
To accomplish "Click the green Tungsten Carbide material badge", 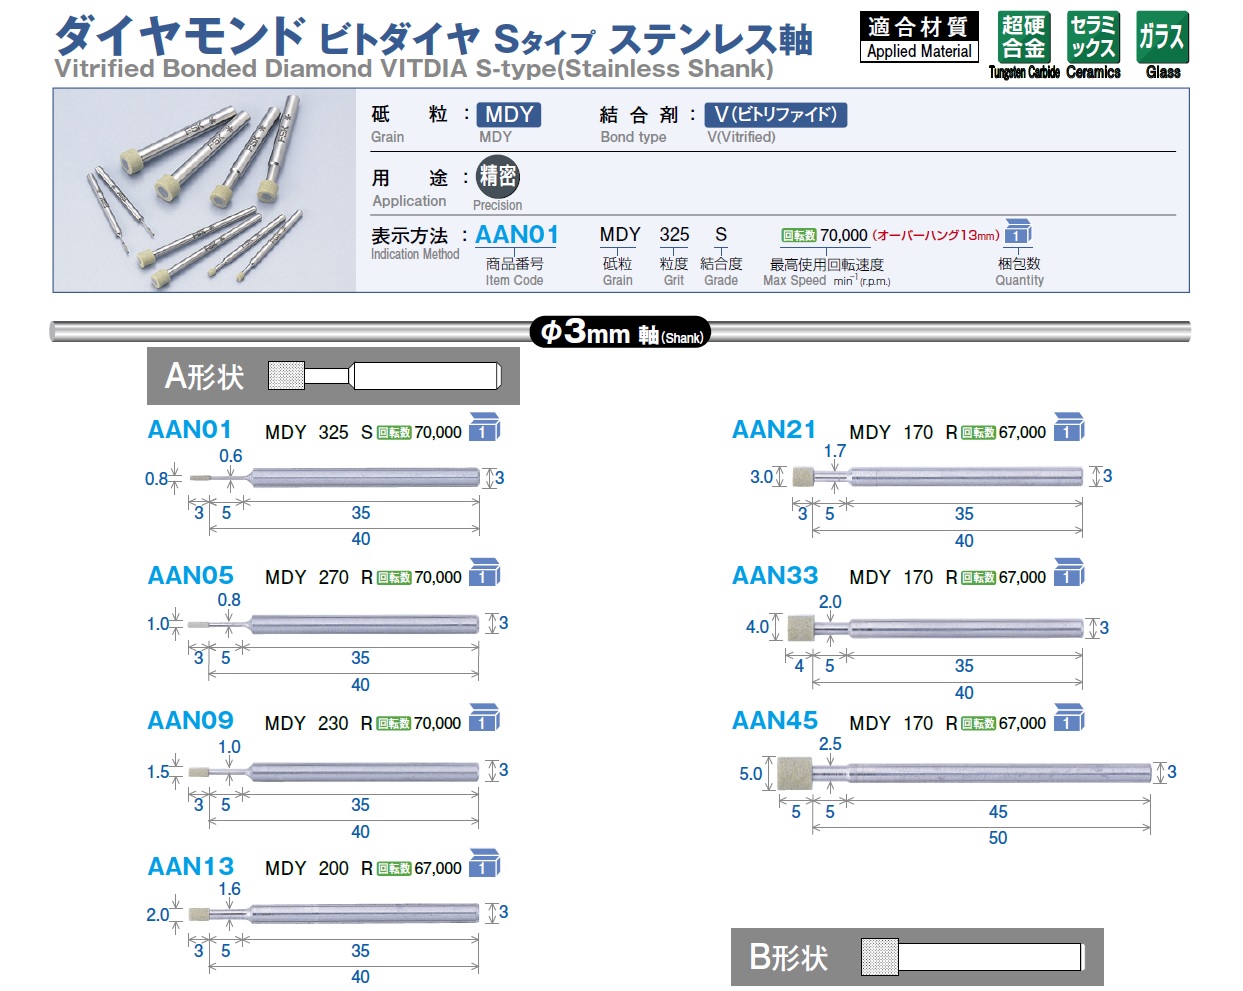I will click(1023, 38).
